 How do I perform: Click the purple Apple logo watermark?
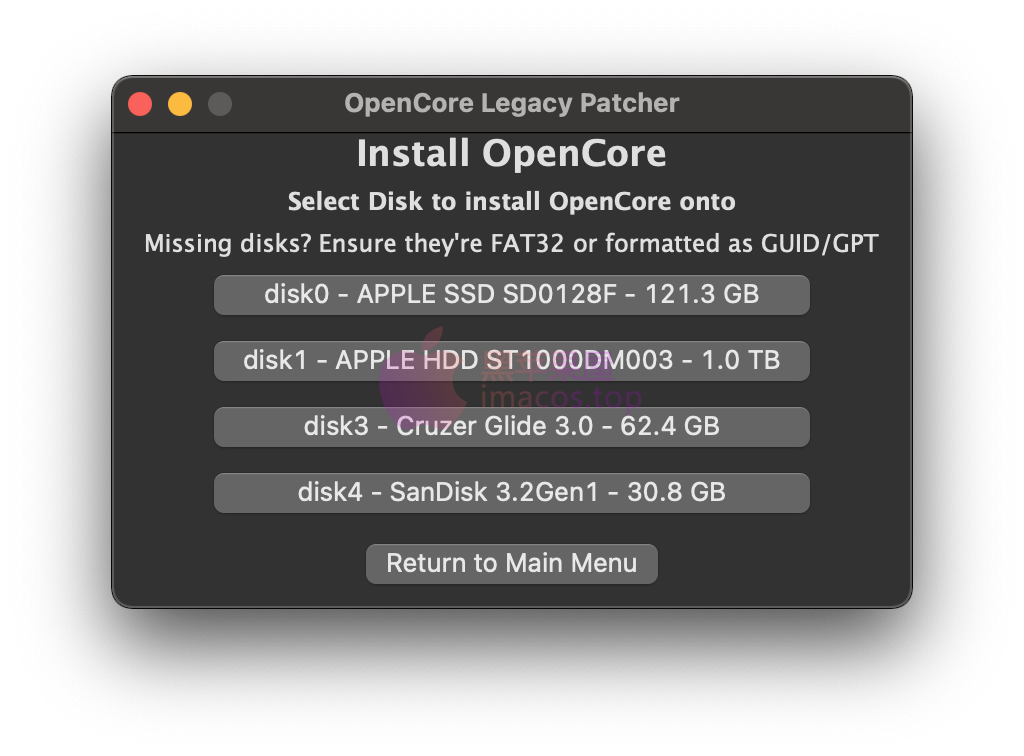421,379
